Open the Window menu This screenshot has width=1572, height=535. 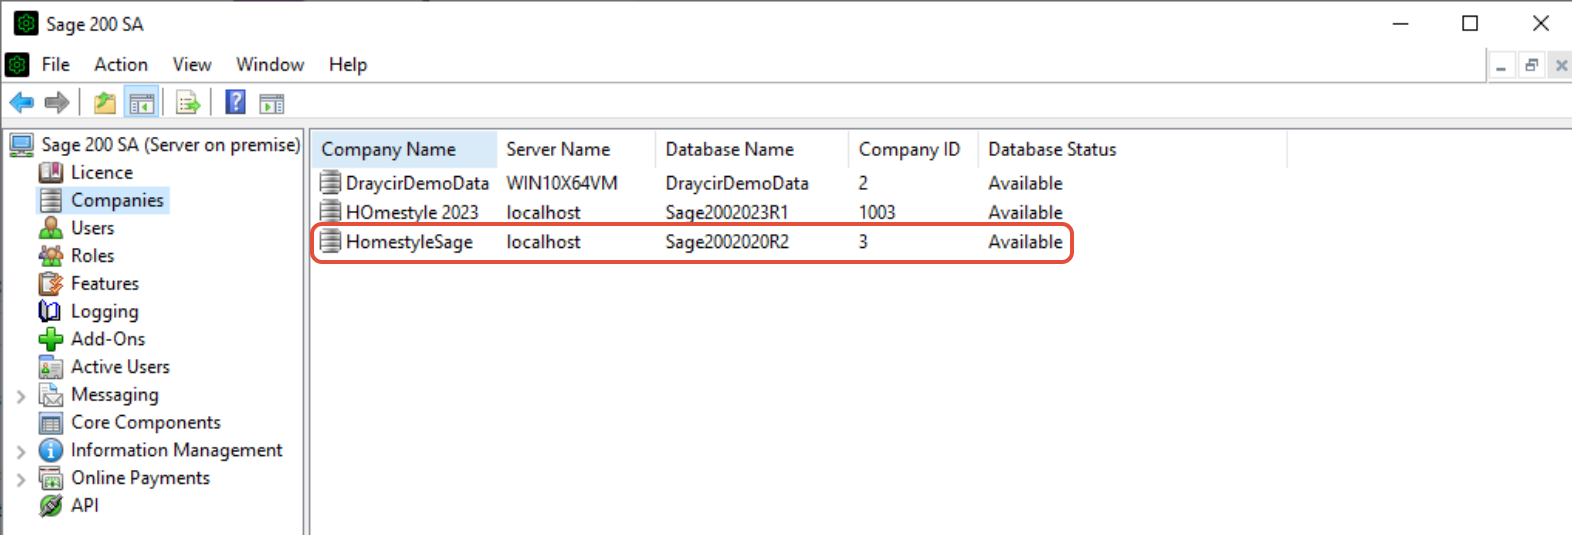(x=270, y=65)
